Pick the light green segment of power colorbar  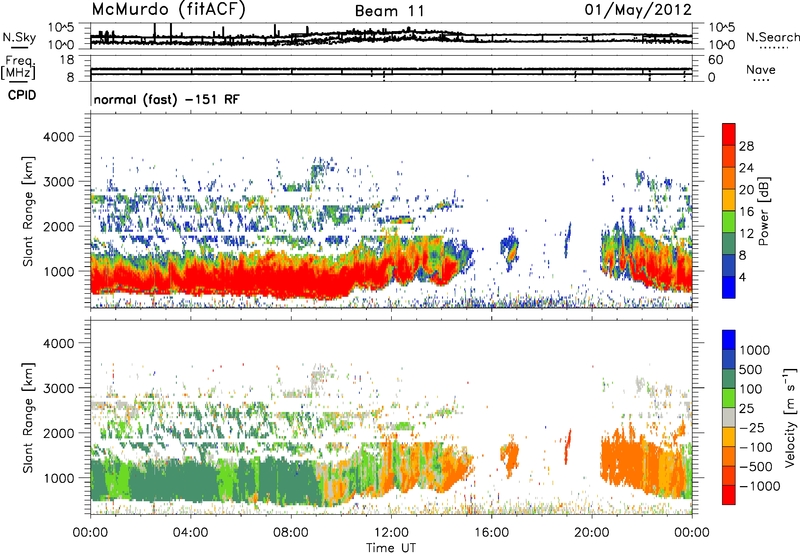729,222
